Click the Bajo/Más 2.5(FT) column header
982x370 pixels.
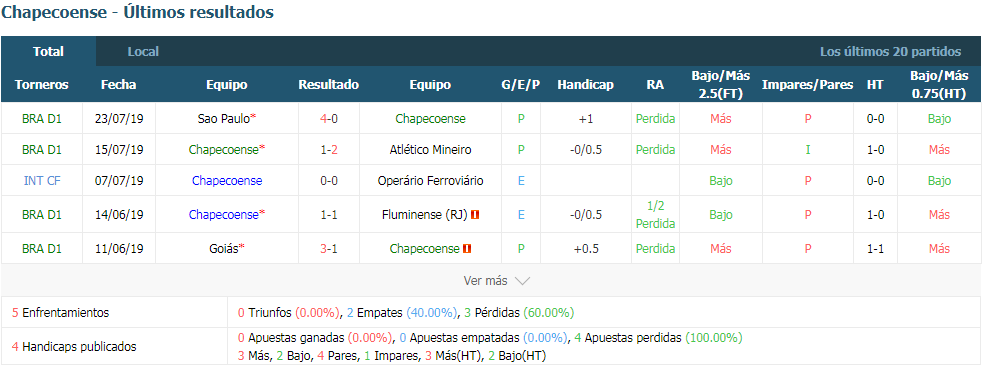click(x=721, y=85)
